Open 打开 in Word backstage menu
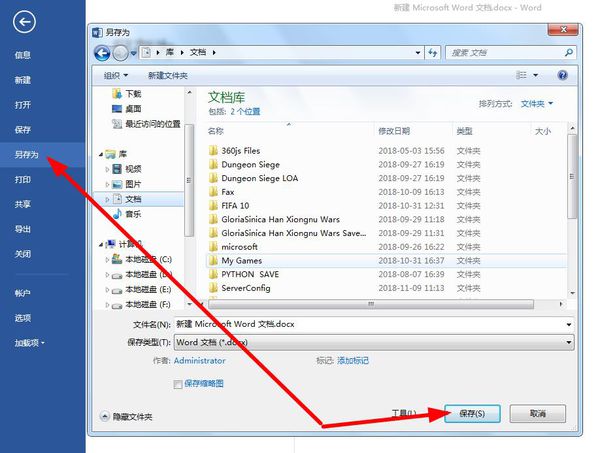 (23, 104)
